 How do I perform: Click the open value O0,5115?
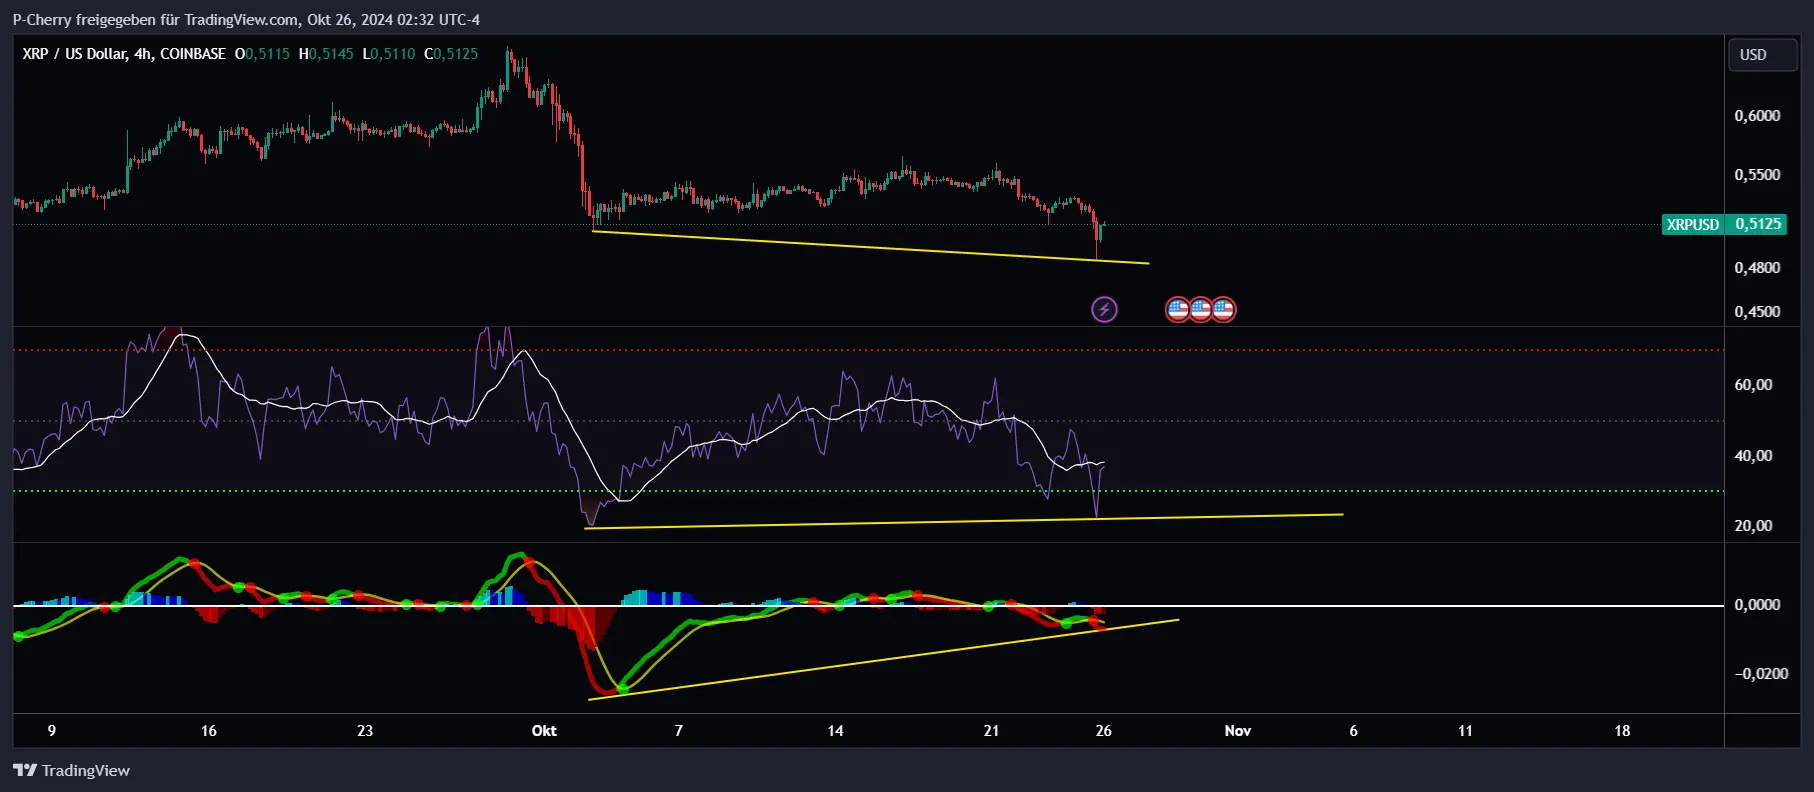pyautogui.click(x=262, y=54)
